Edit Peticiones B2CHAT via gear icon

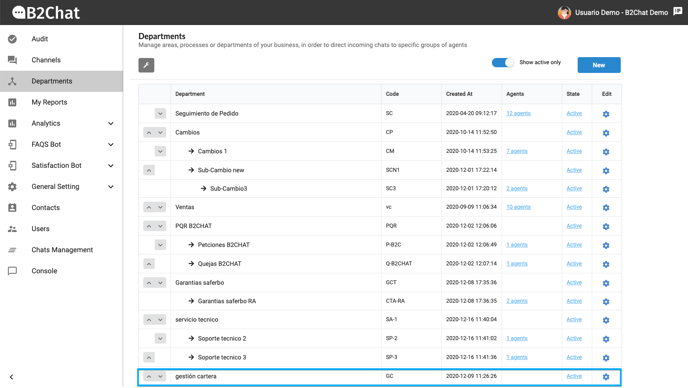[606, 245]
